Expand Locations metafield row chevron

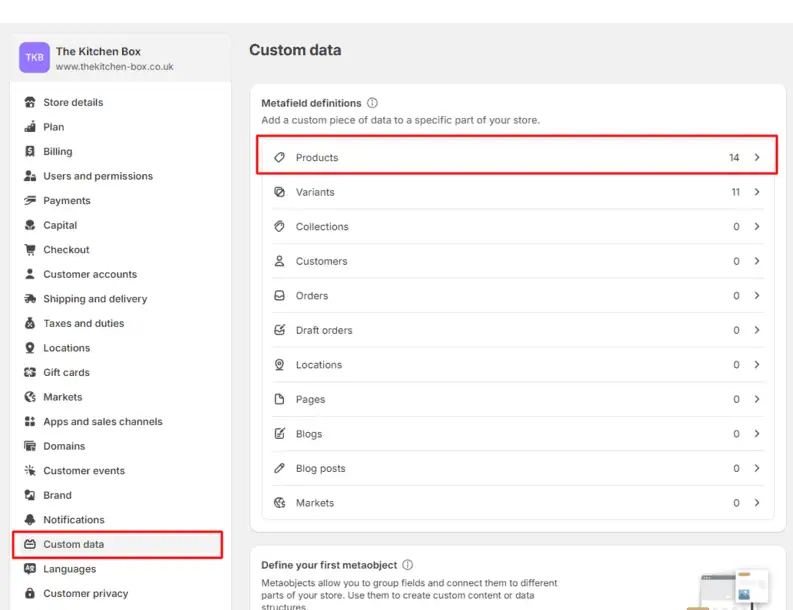tap(757, 364)
